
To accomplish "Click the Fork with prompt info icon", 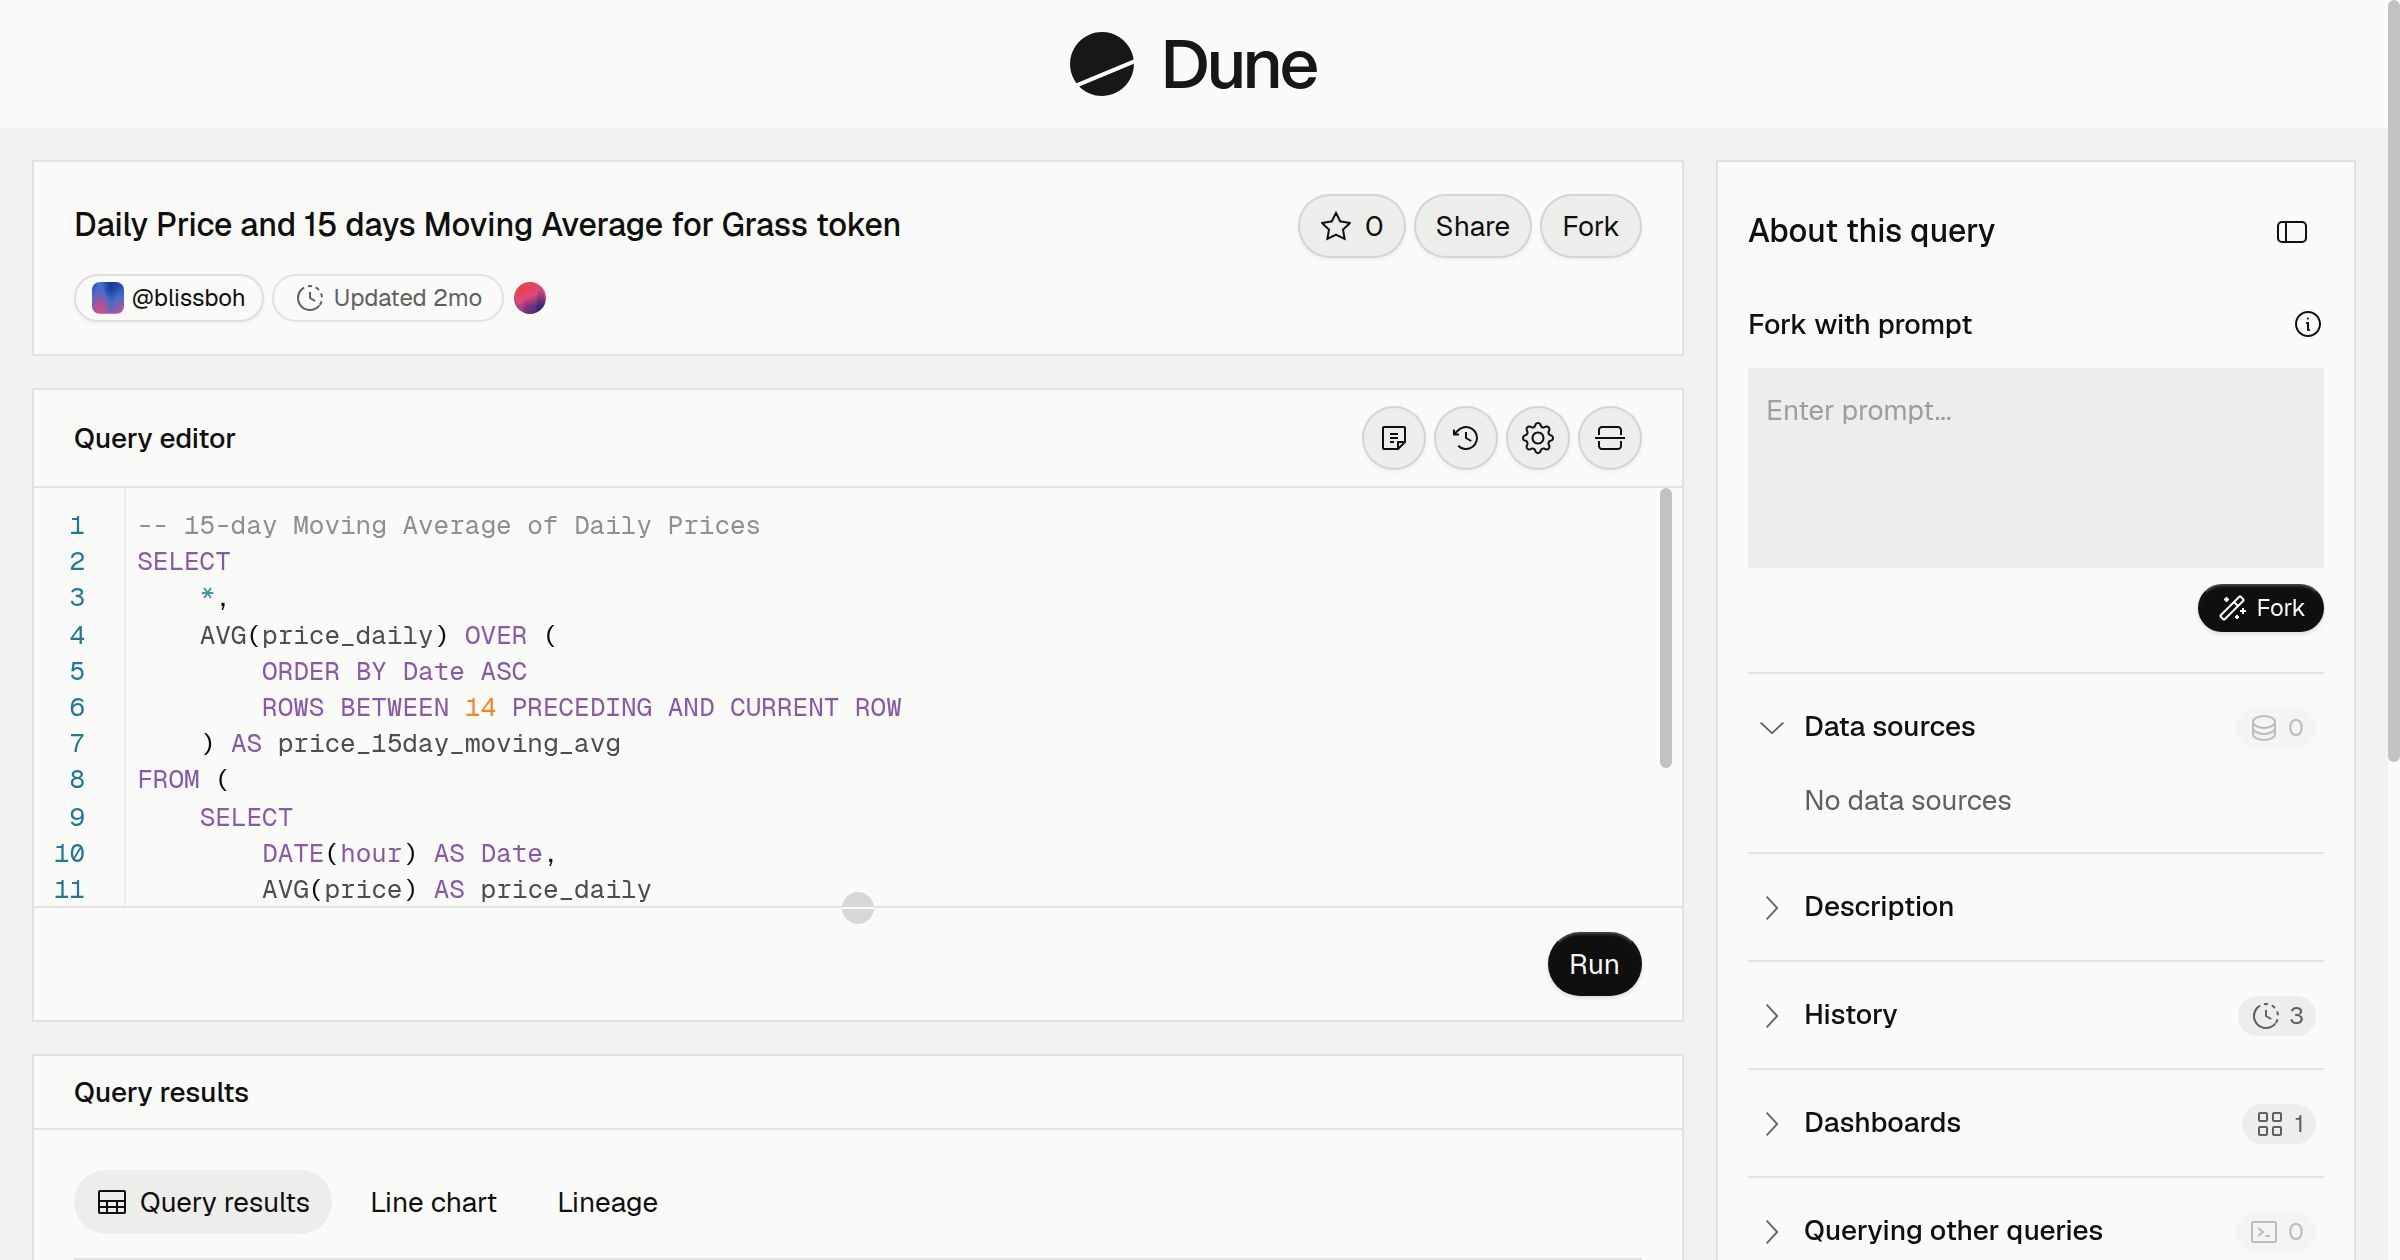I will point(2307,324).
